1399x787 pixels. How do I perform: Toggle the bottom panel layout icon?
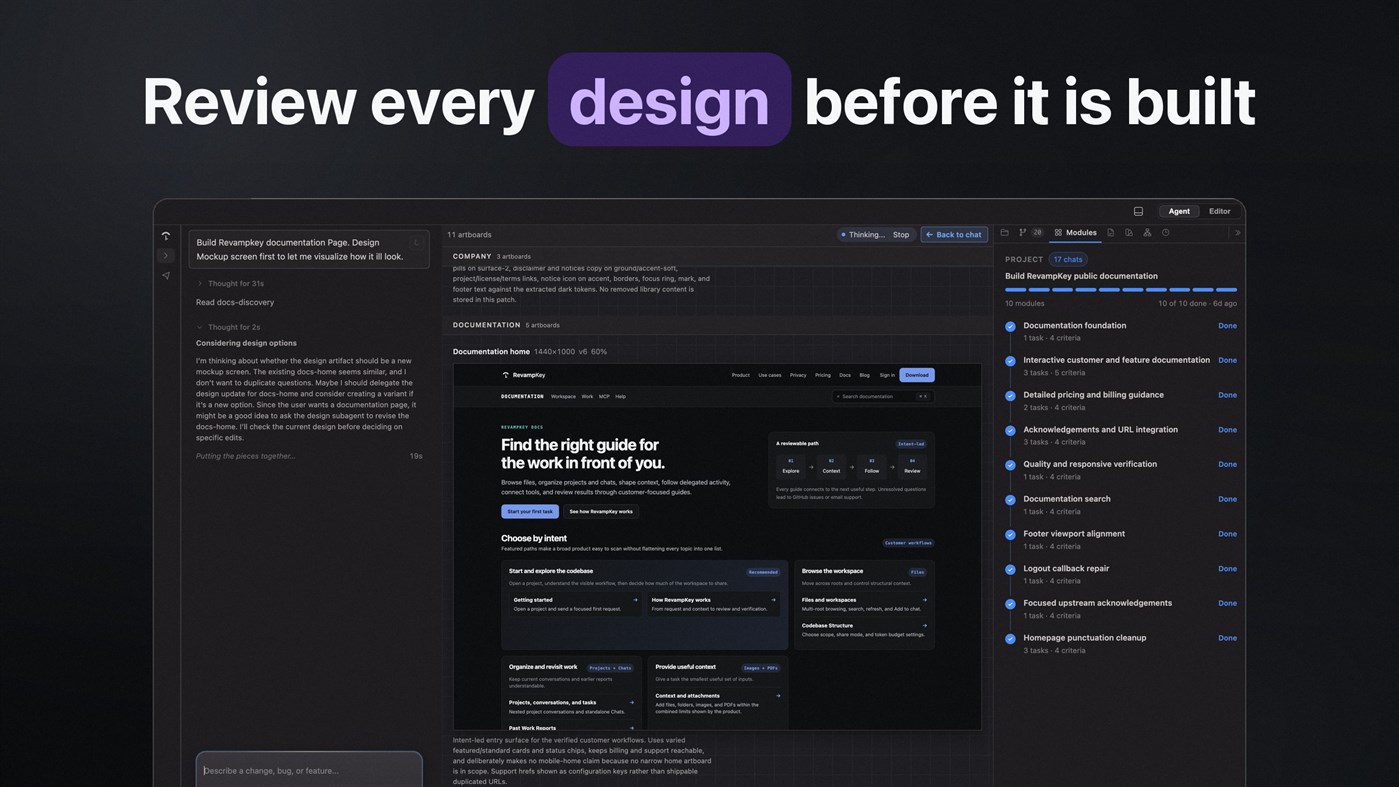1138,211
